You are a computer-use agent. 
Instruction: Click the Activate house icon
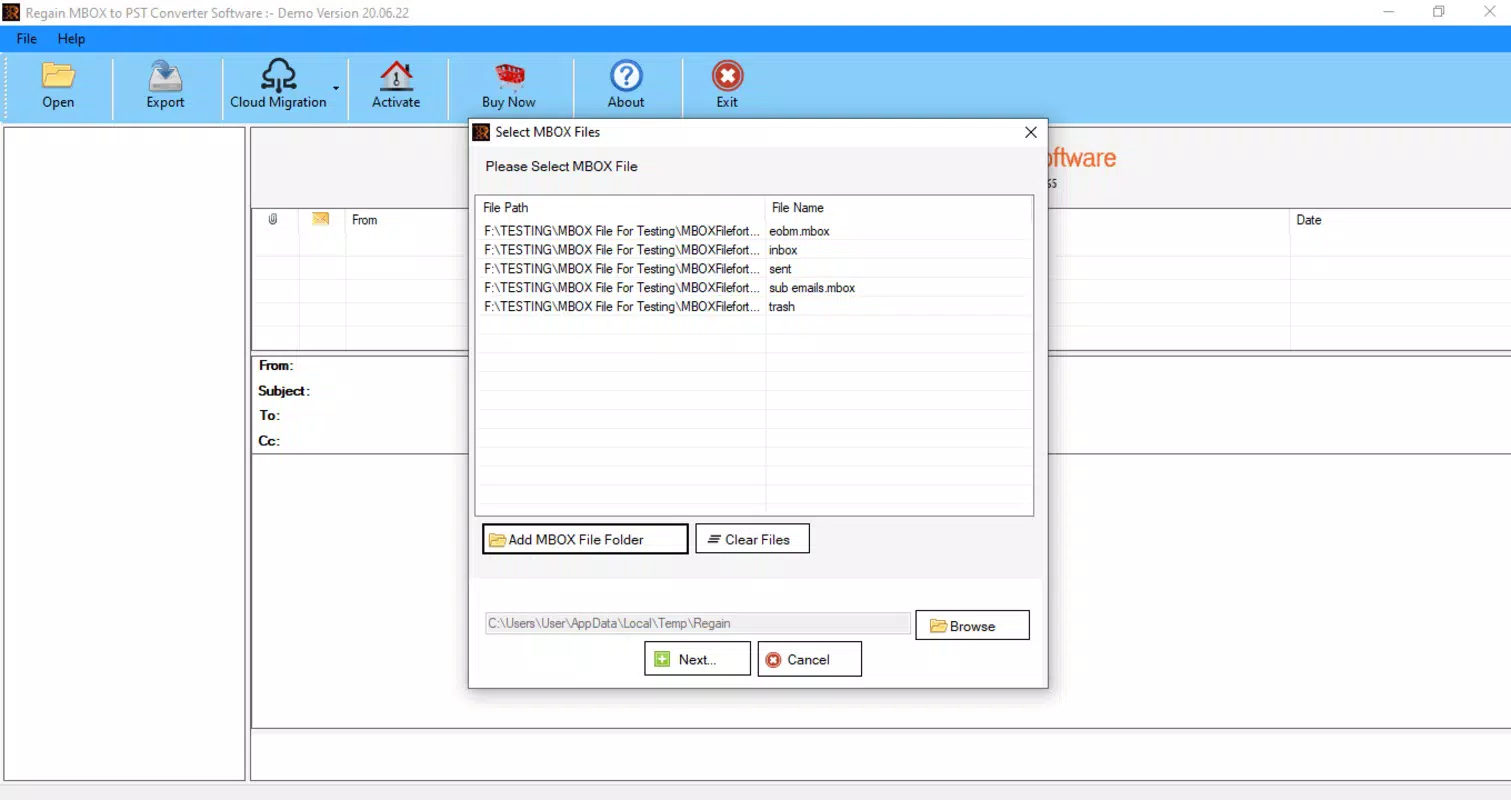tap(396, 76)
